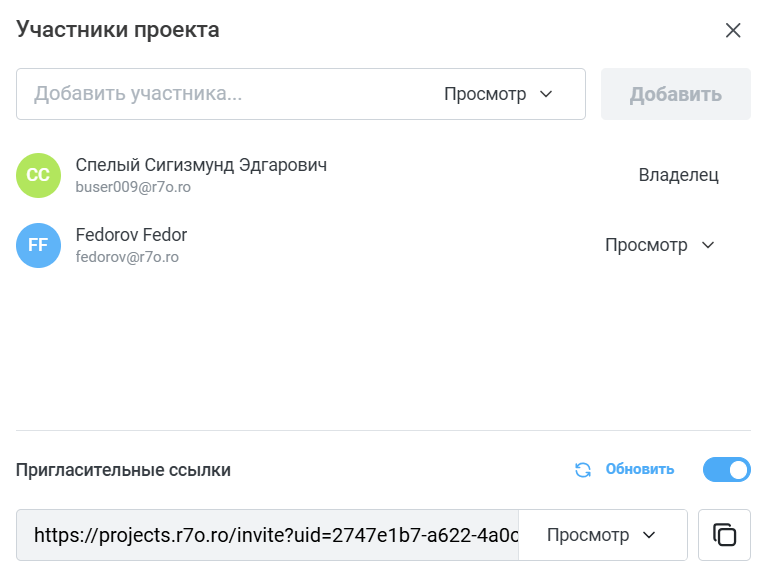Click the Обновить link text

point(640,469)
